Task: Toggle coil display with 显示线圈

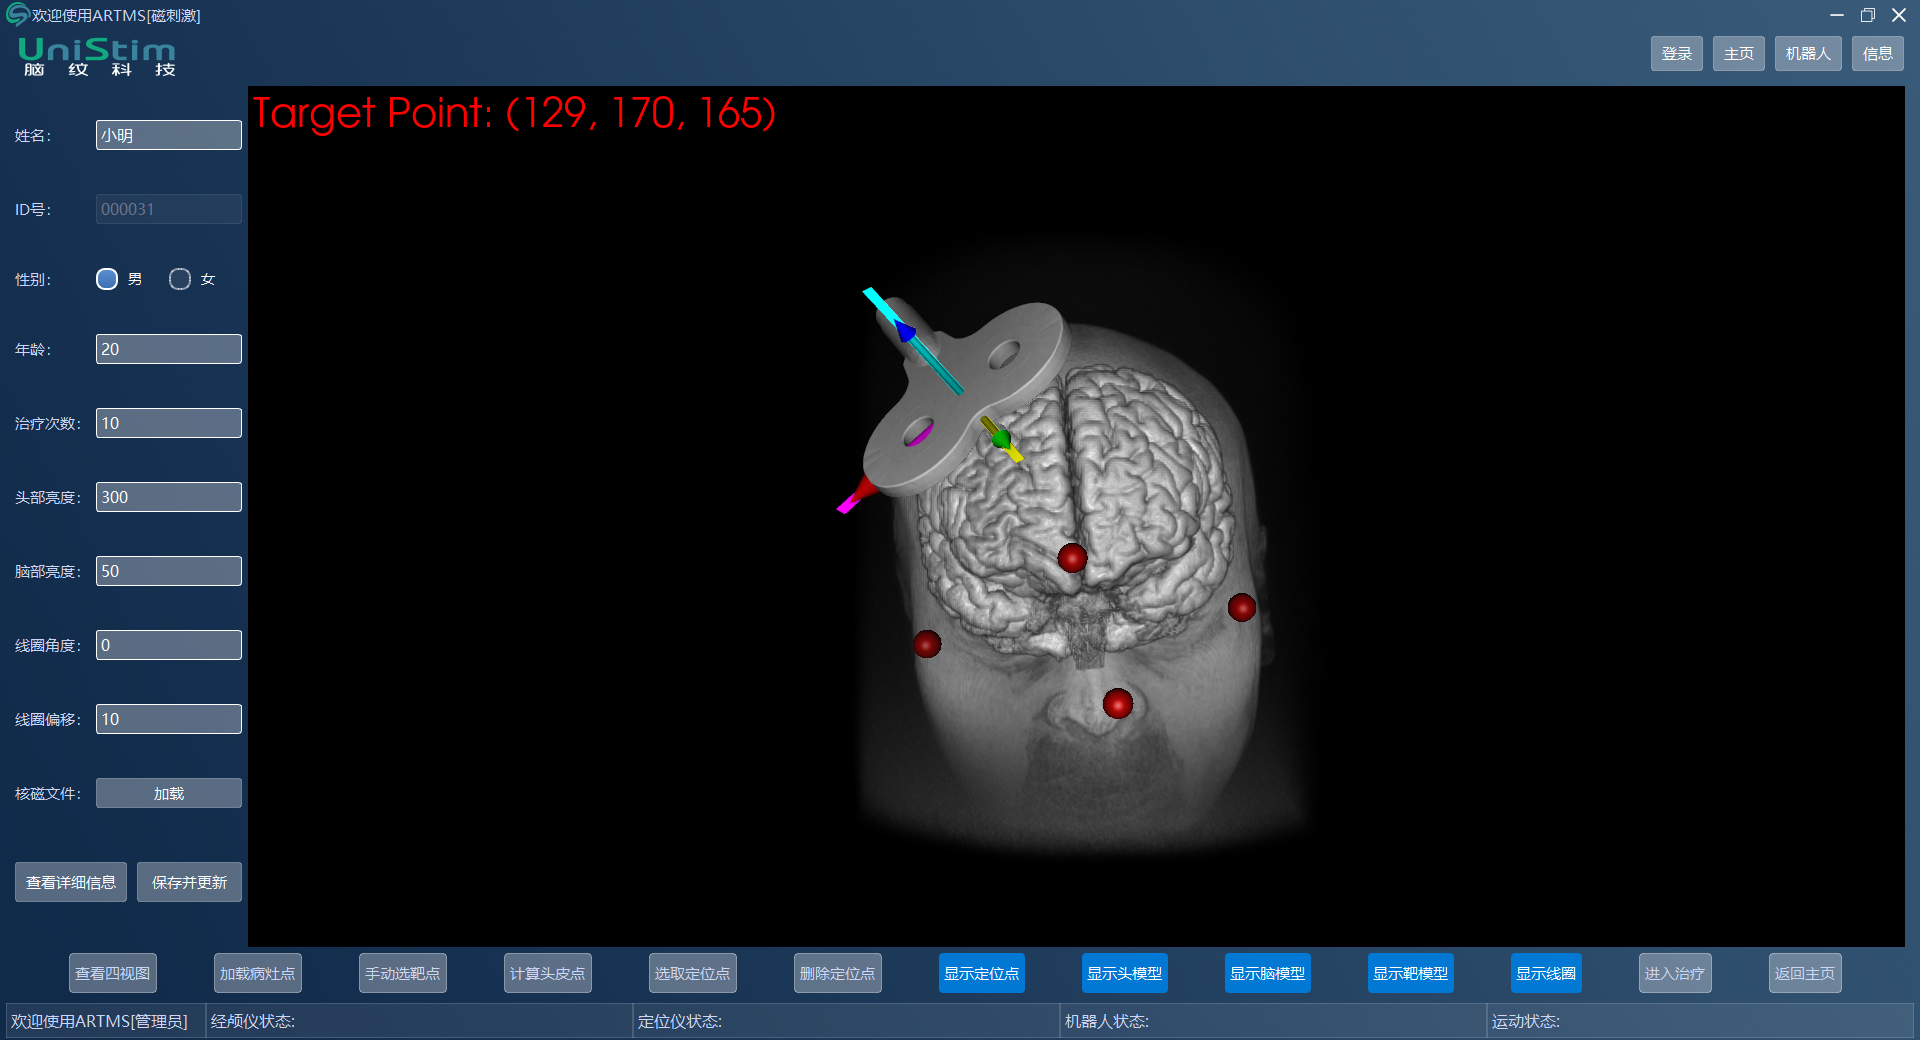Action: tap(1545, 973)
